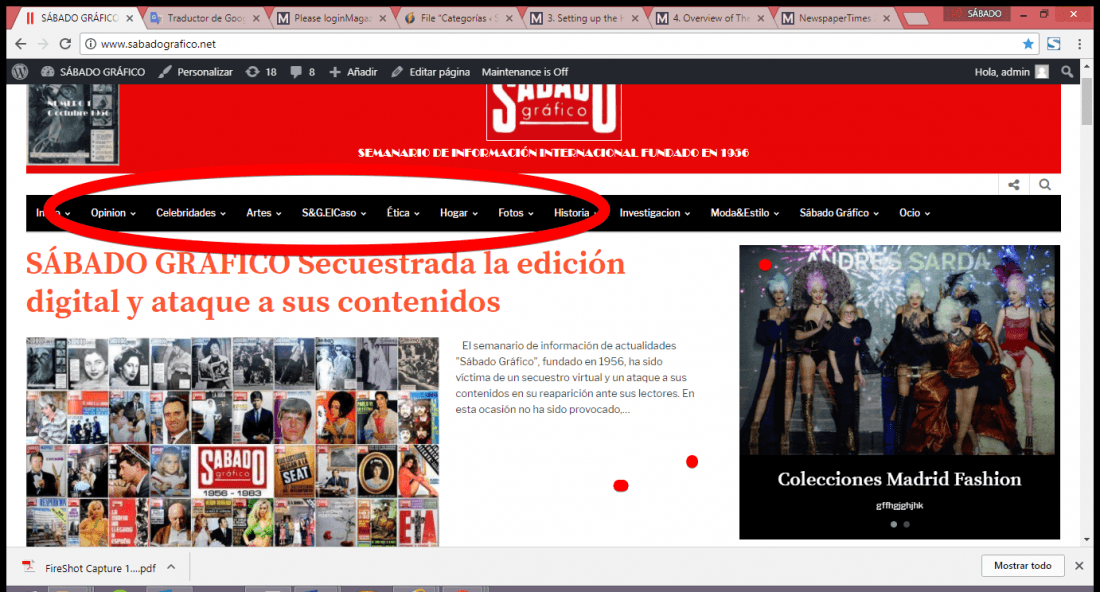The image size is (1100, 592).
Task: Switch to Traductor de Google tab
Action: (205, 18)
